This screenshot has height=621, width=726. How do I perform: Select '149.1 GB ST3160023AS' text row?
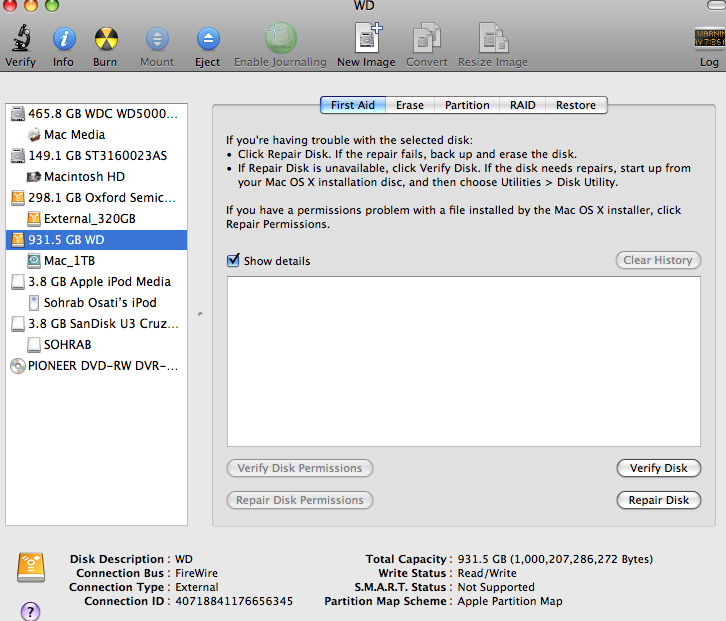pyautogui.click(x=98, y=156)
